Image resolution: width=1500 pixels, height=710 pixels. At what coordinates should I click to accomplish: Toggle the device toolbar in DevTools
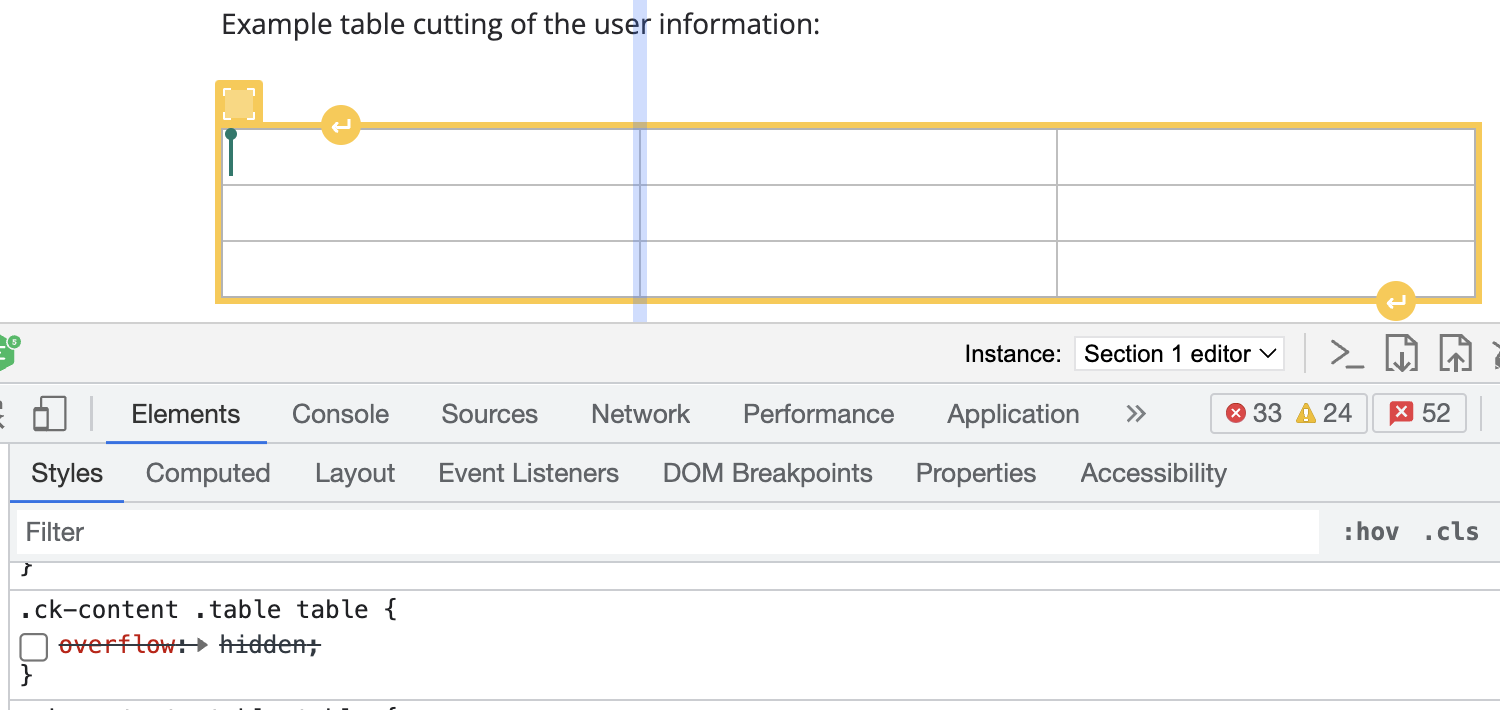[x=51, y=413]
